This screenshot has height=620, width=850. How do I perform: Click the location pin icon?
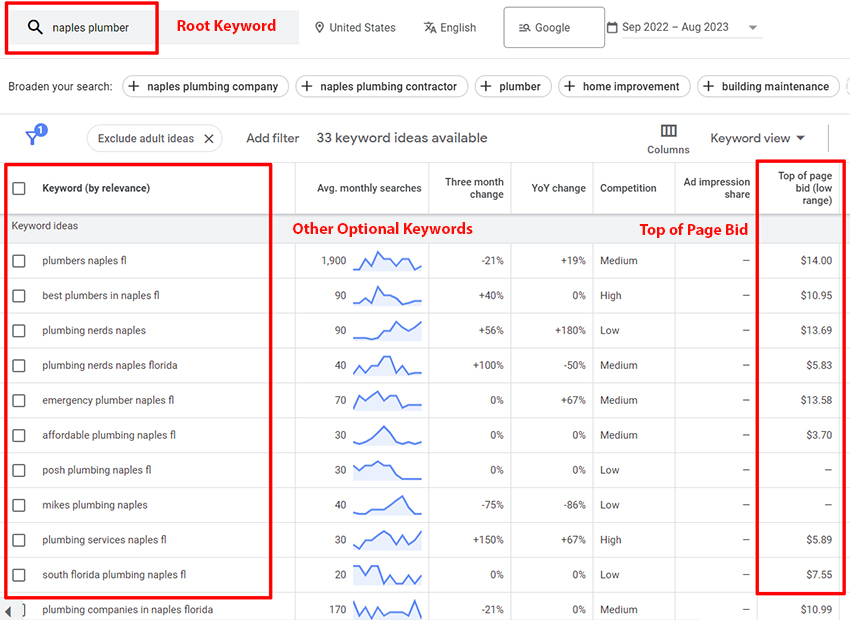click(x=320, y=27)
